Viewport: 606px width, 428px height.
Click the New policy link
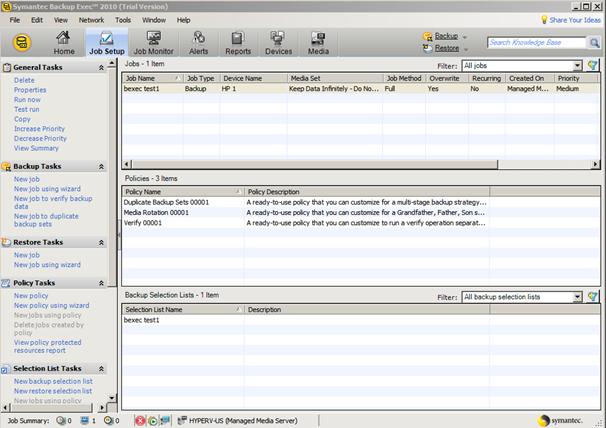[31, 296]
